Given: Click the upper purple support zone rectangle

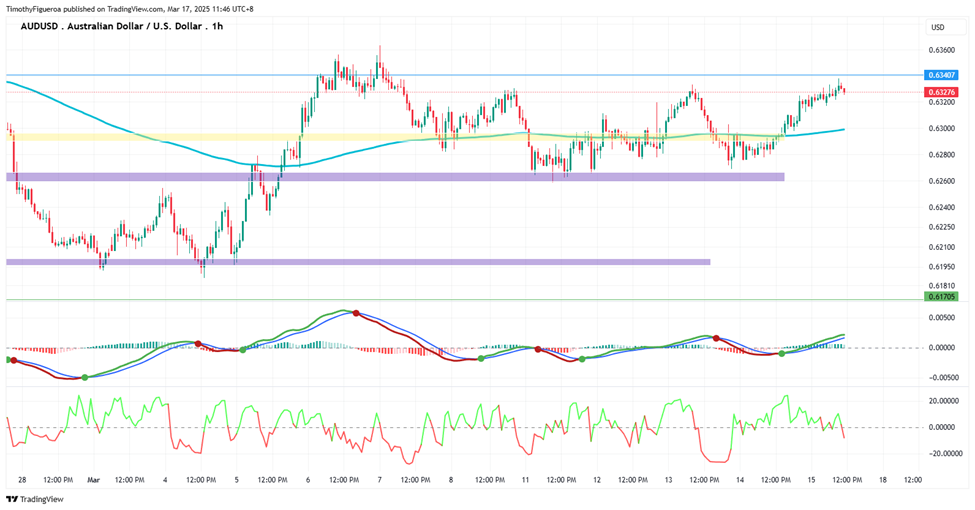Looking at the screenshot, I should pyautogui.click(x=395, y=177).
